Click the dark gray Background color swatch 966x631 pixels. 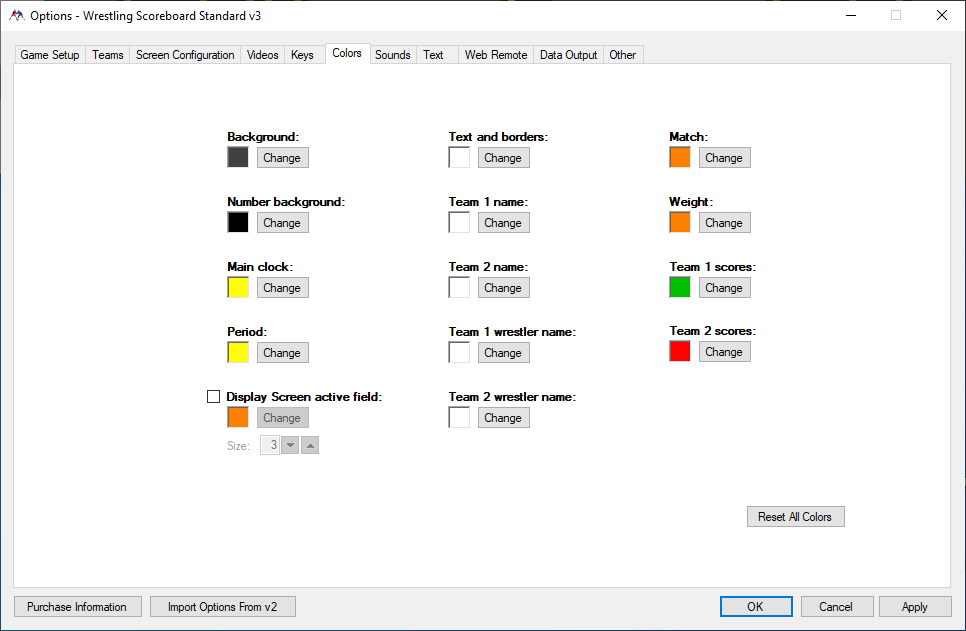[x=238, y=157]
